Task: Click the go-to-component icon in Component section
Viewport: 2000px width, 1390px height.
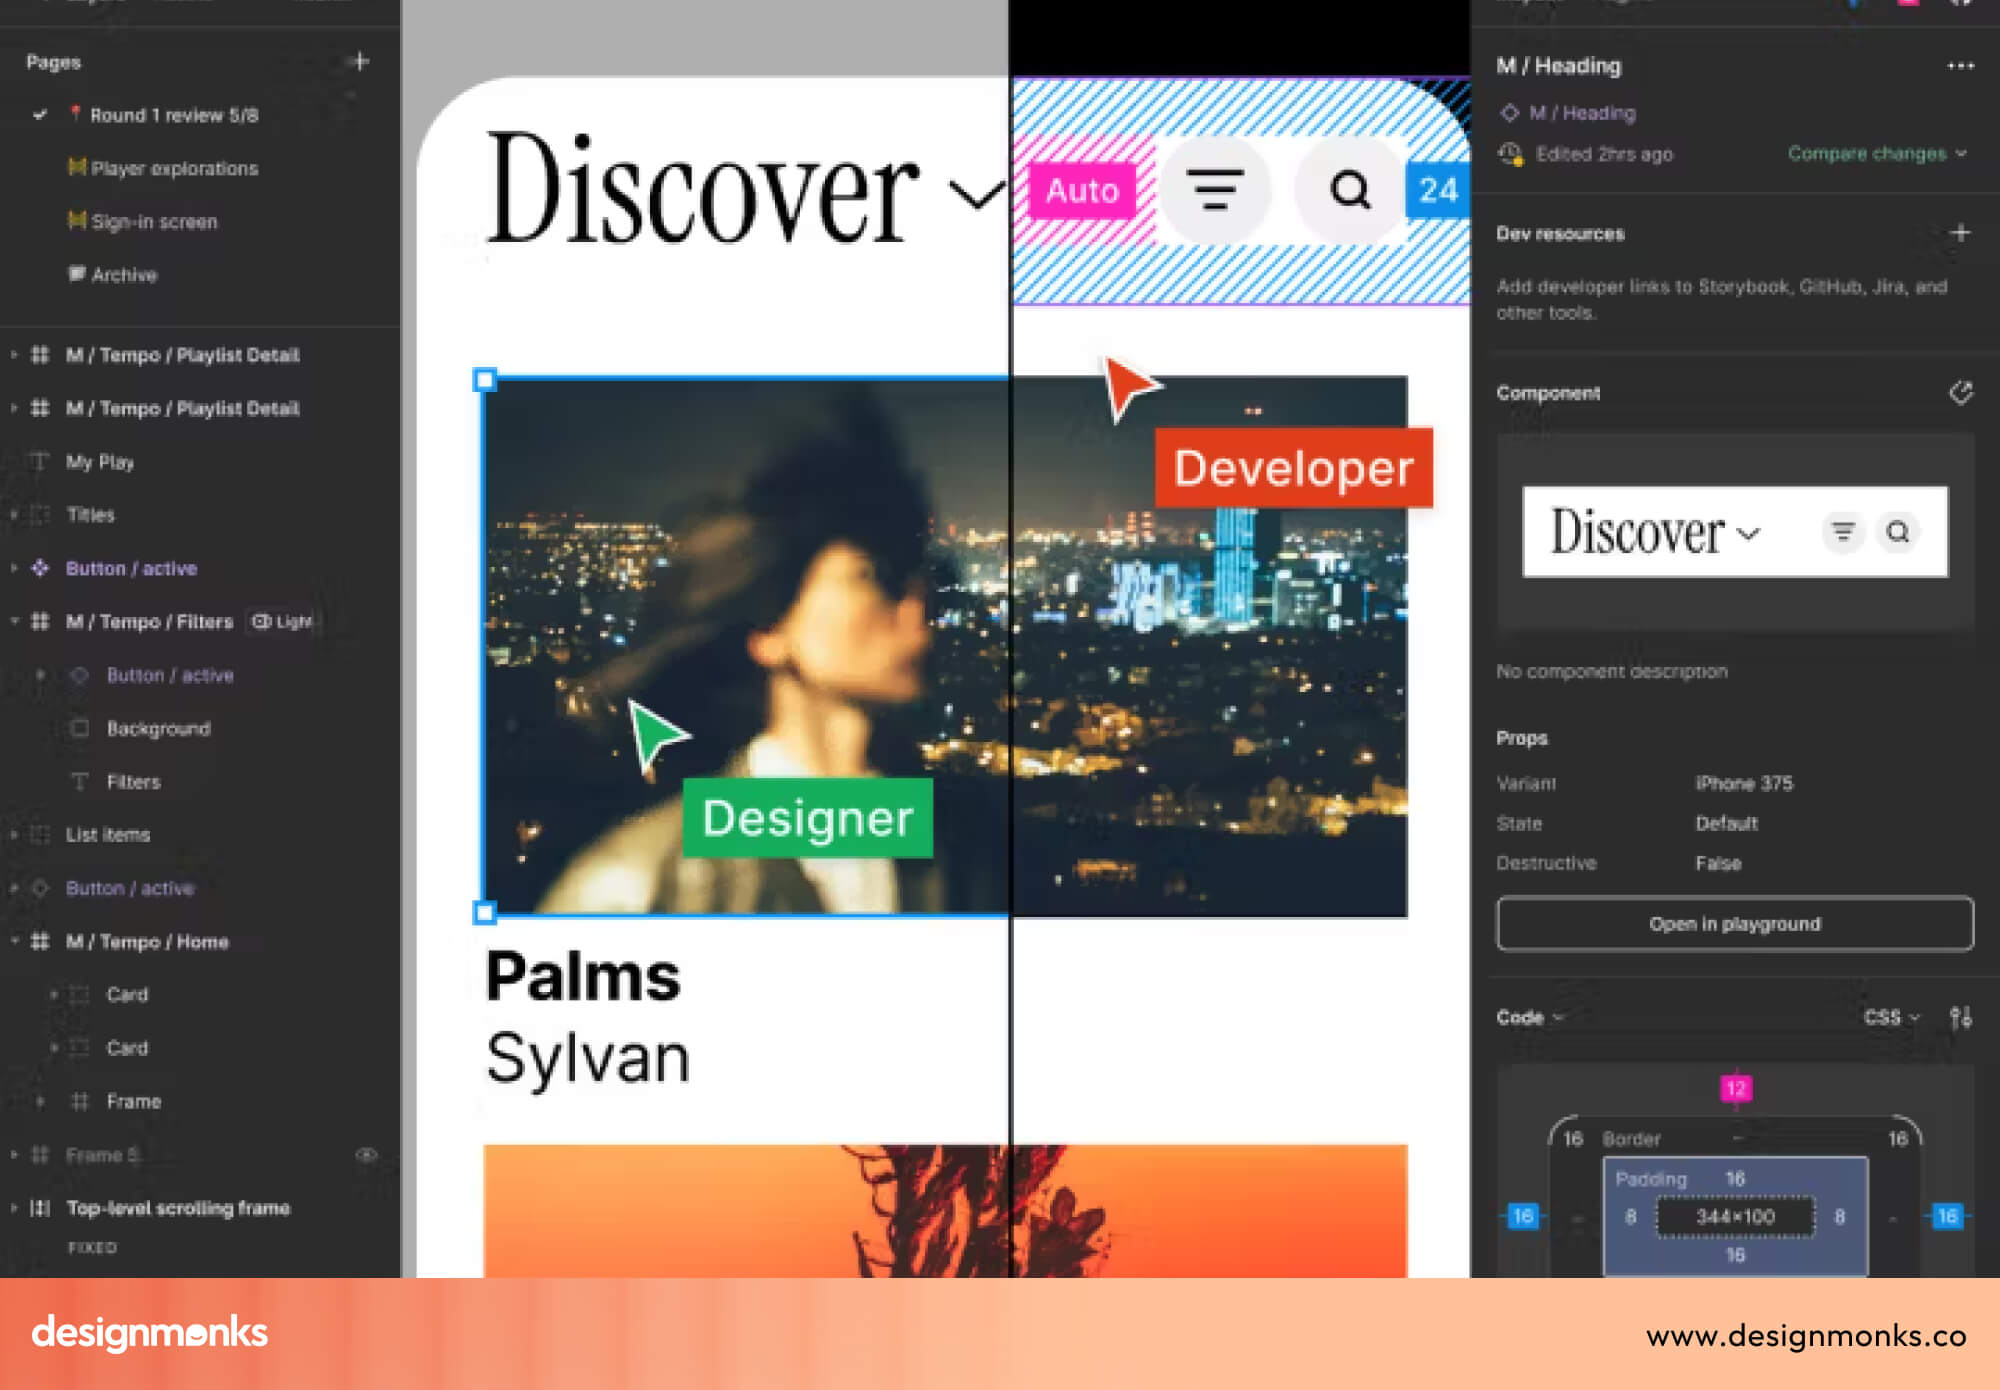Action: pyautogui.click(x=1960, y=392)
